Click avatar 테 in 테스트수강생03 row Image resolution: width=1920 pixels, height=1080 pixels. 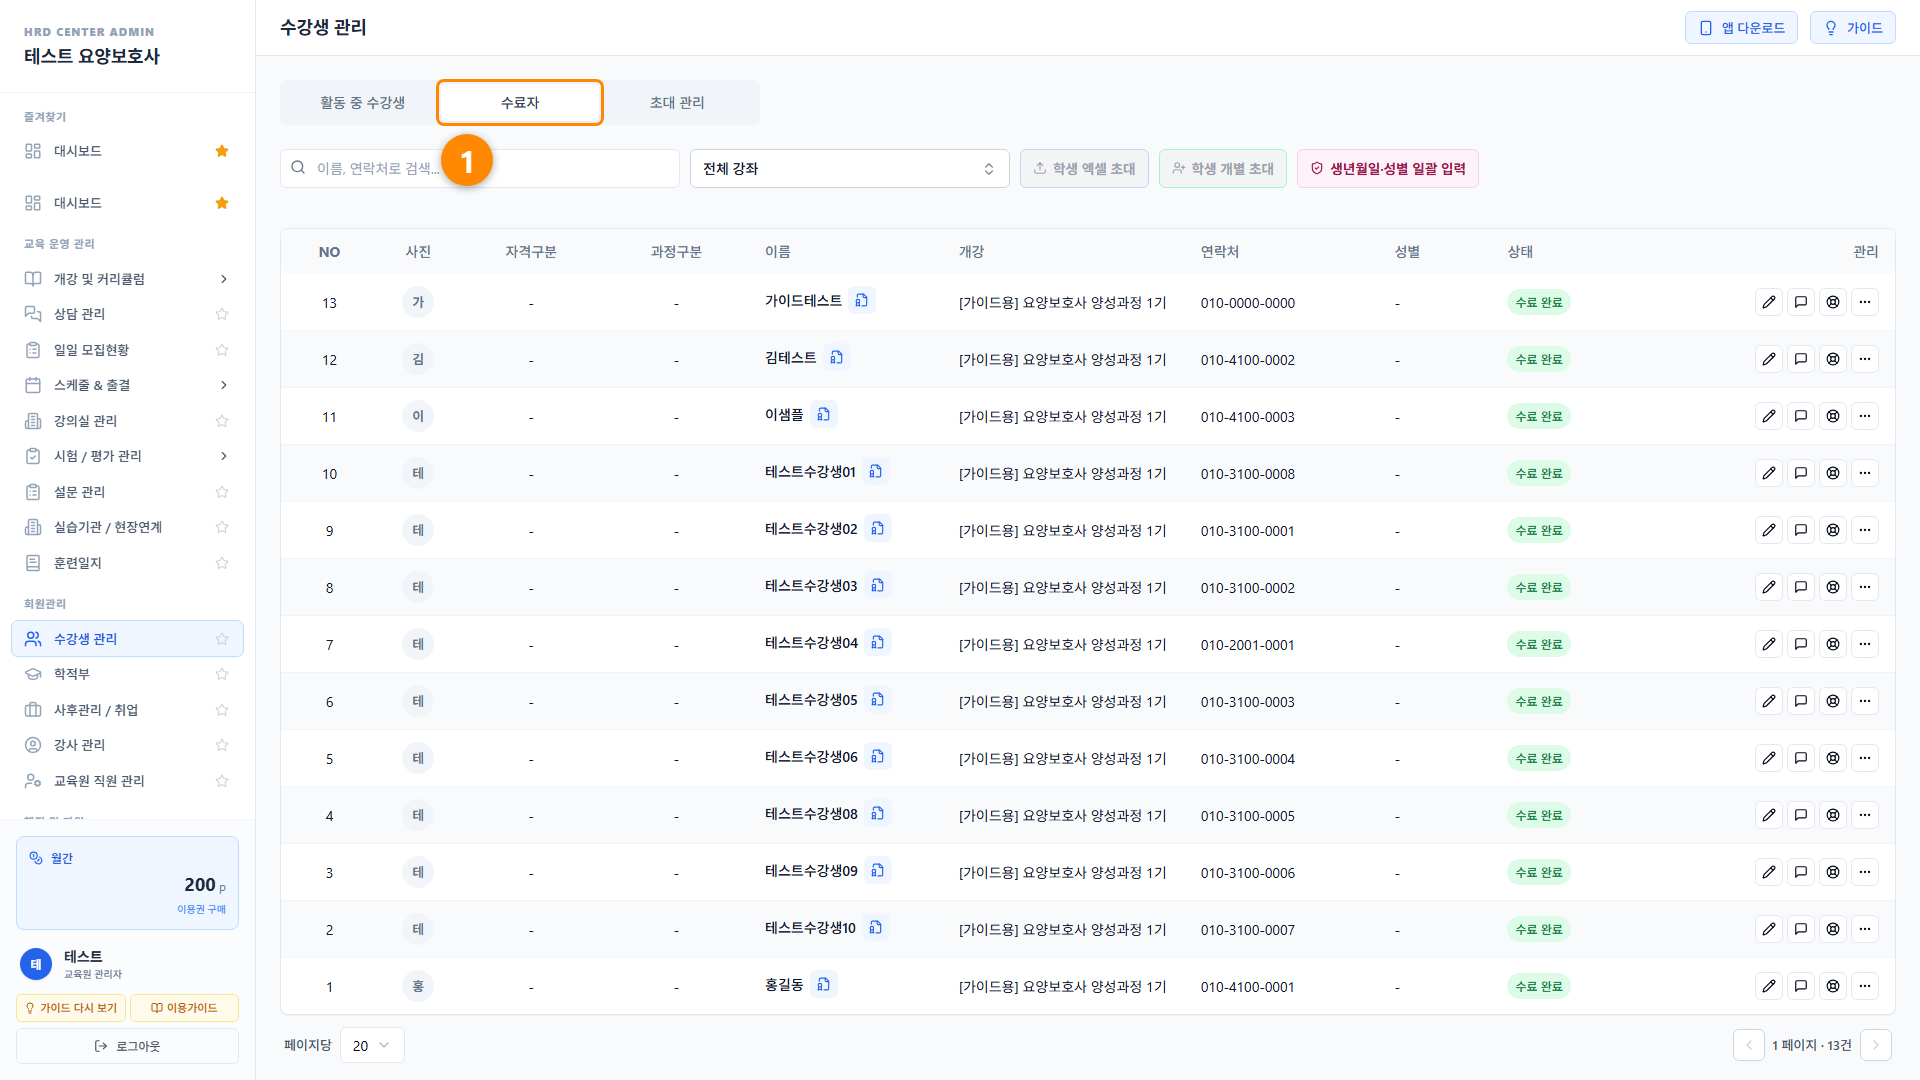(x=418, y=587)
